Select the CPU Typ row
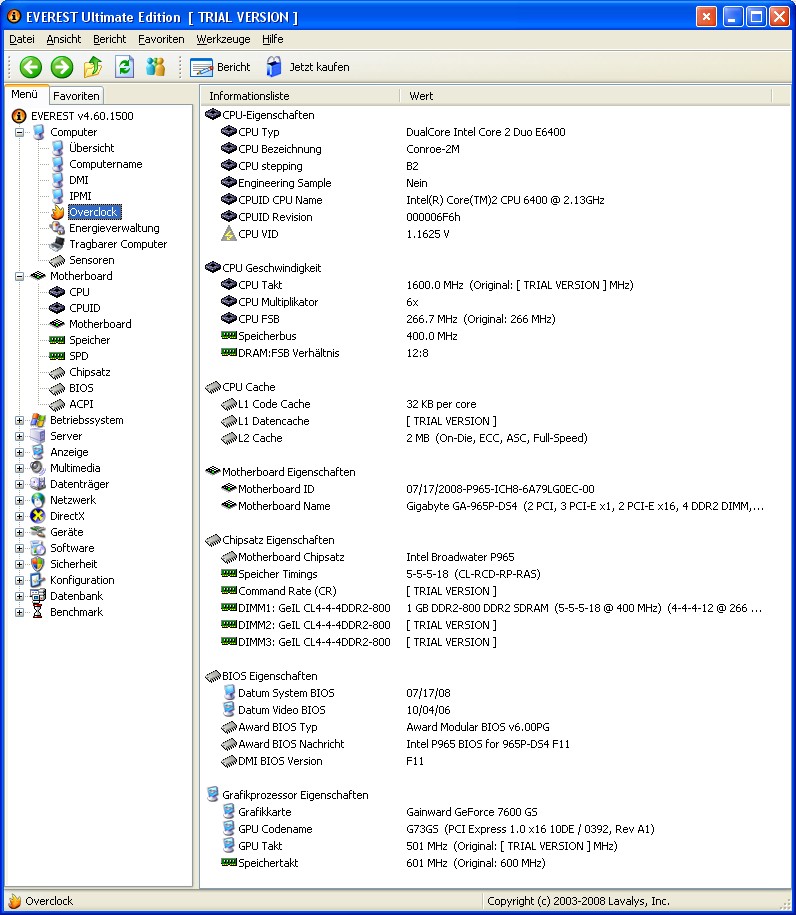 pos(495,132)
